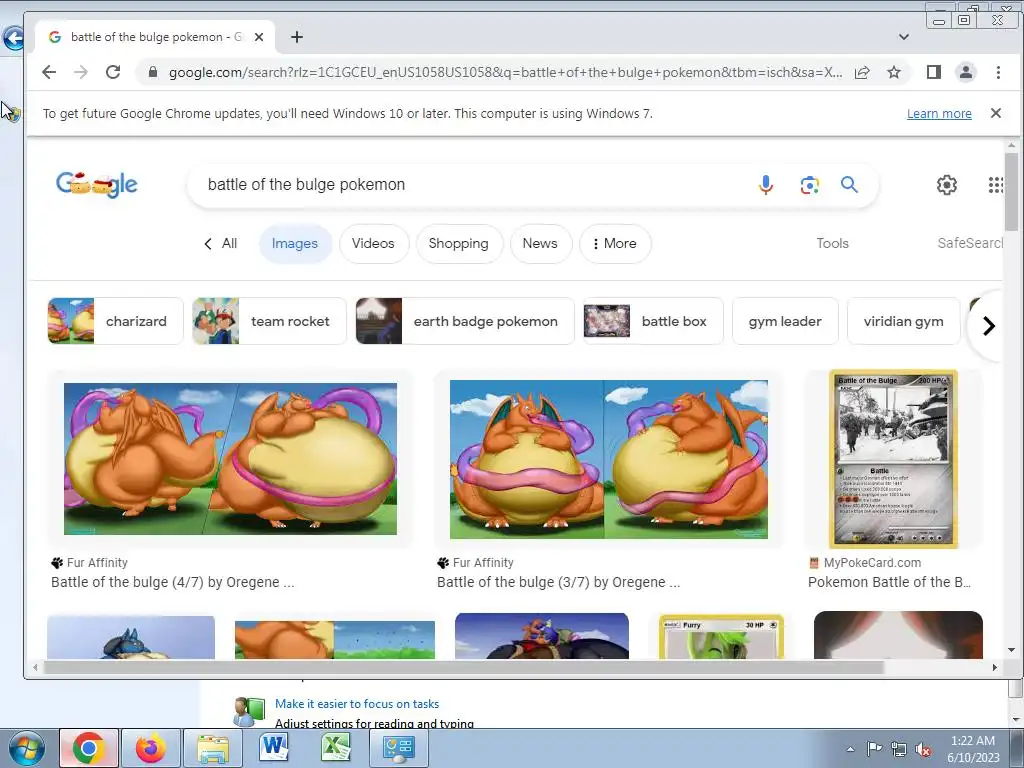
Task: Filter by earth badge pokemon chip
Action: click(465, 321)
